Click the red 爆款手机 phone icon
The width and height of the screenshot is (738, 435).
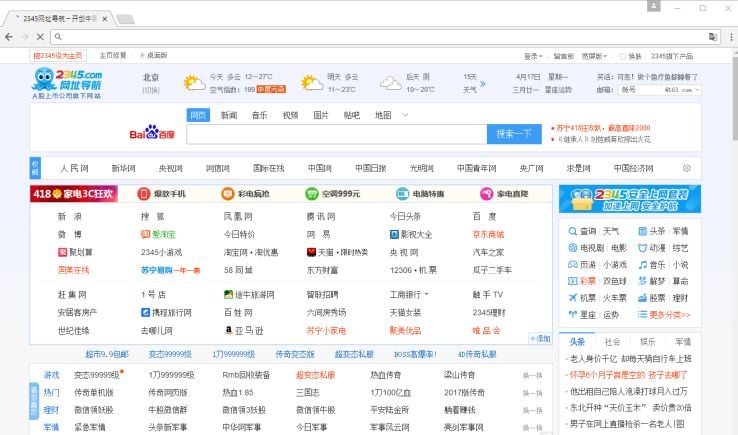[144, 193]
